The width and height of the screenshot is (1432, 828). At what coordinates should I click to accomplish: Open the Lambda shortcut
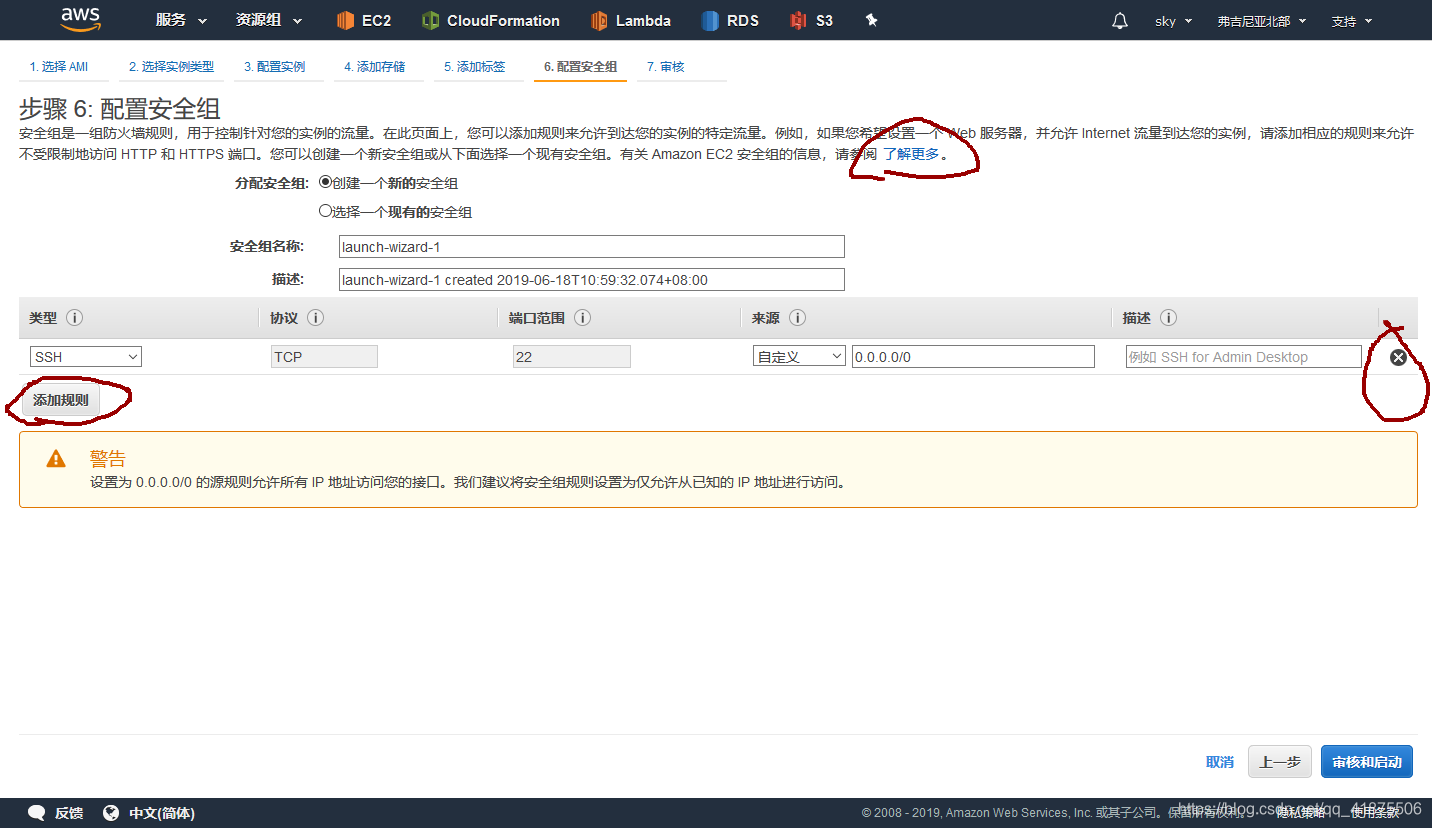(631, 20)
